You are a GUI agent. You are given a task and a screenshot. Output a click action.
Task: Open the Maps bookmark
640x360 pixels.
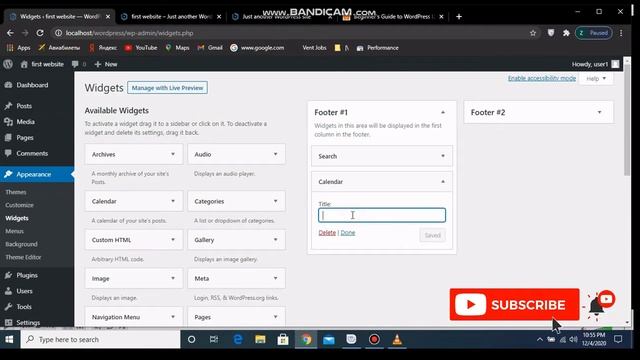pos(177,48)
